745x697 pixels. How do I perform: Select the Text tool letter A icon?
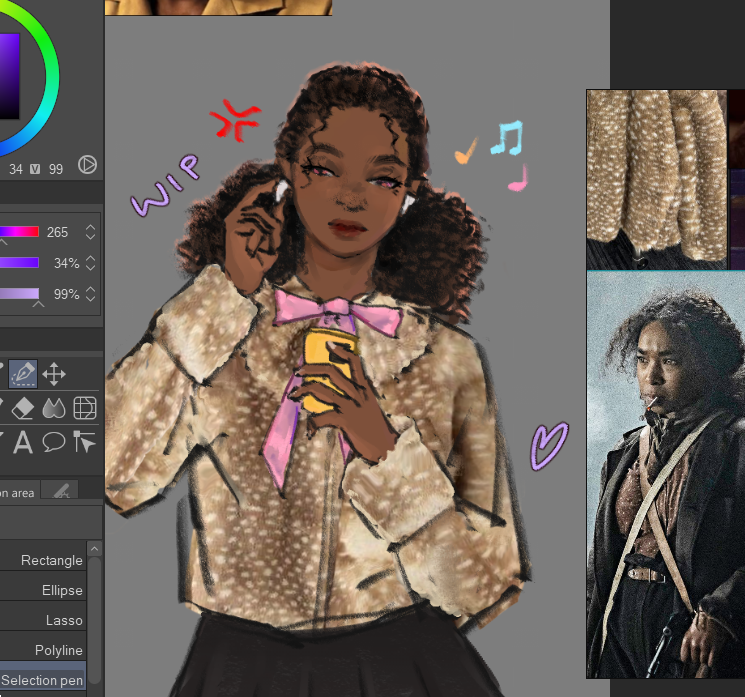pyautogui.click(x=22, y=443)
